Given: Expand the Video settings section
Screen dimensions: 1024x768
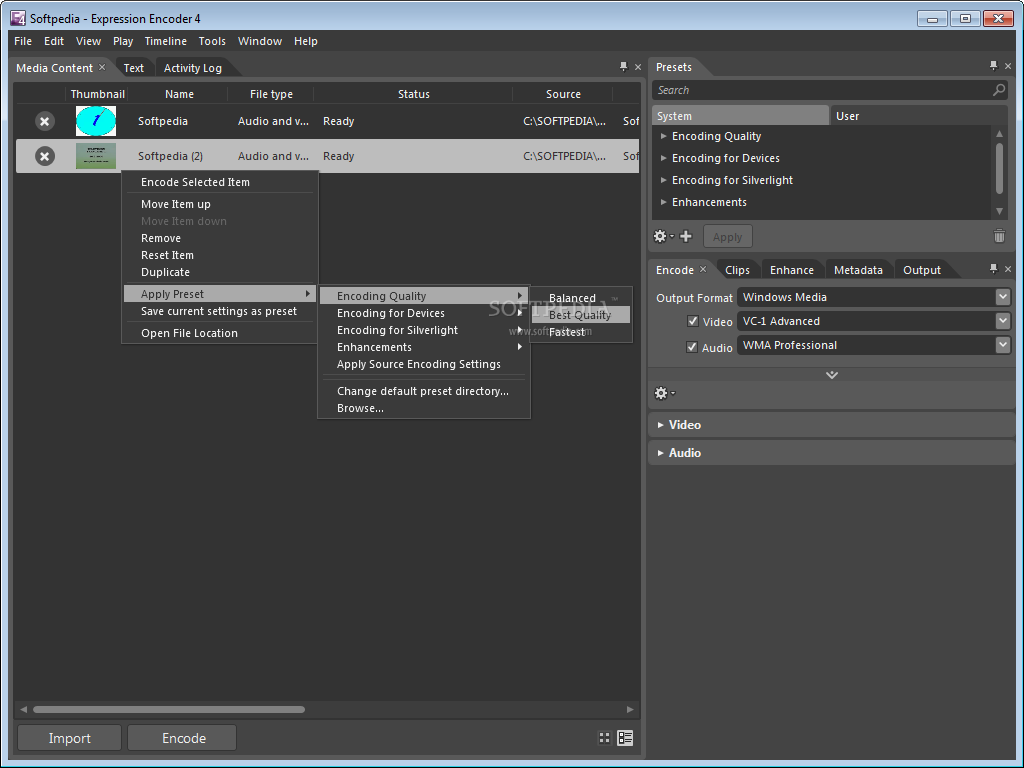Looking at the screenshot, I should [x=661, y=425].
